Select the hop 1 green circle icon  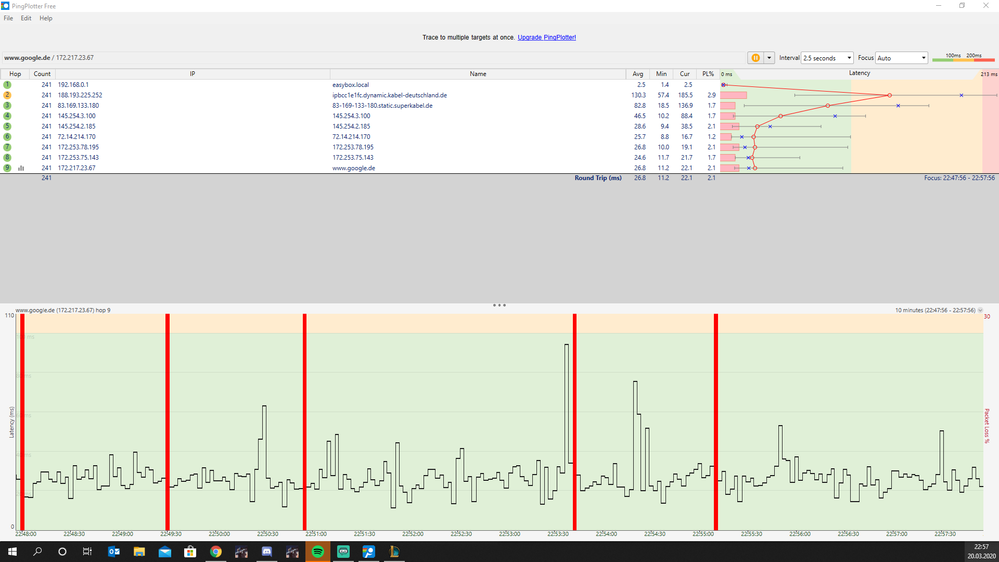click(x=7, y=85)
